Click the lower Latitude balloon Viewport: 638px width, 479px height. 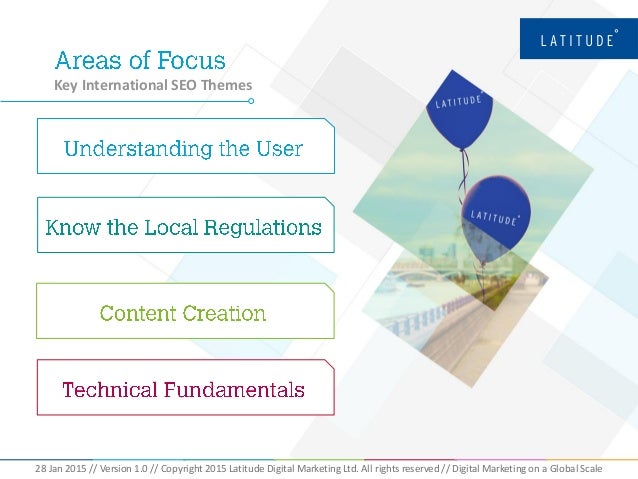(x=496, y=219)
